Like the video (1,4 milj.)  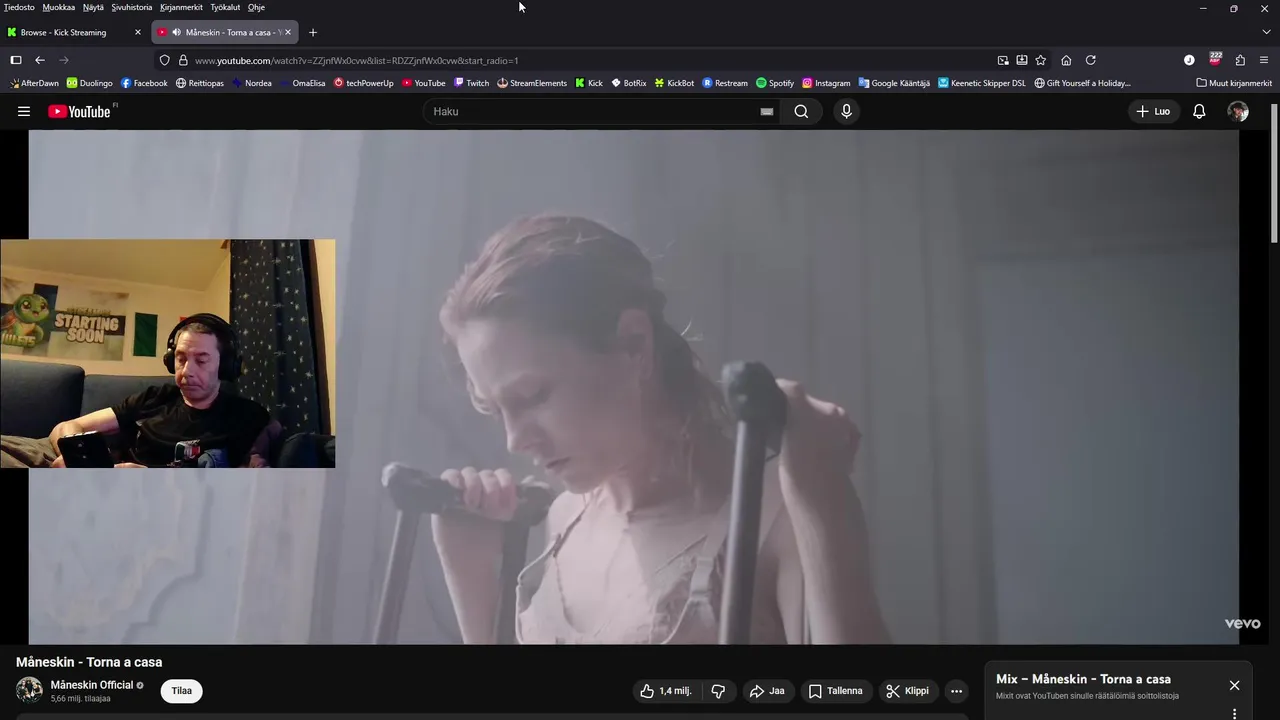[x=666, y=691]
